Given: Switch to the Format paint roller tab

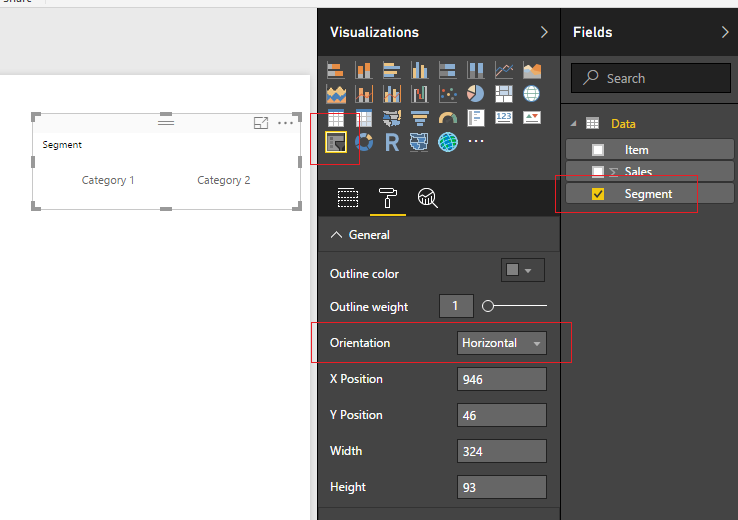Looking at the screenshot, I should [x=387, y=198].
